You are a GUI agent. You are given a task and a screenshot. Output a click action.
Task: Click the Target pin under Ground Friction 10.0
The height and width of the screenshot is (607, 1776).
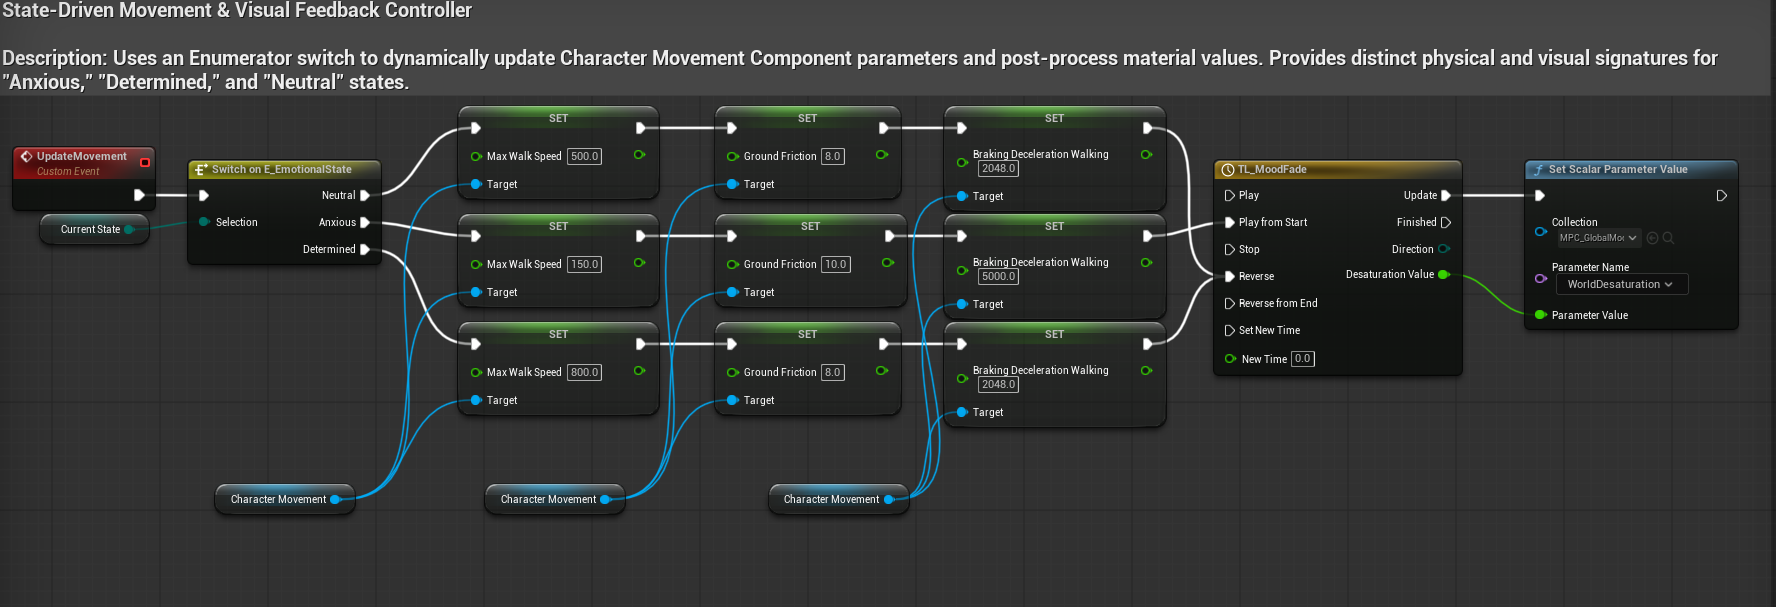pyautogui.click(x=732, y=292)
